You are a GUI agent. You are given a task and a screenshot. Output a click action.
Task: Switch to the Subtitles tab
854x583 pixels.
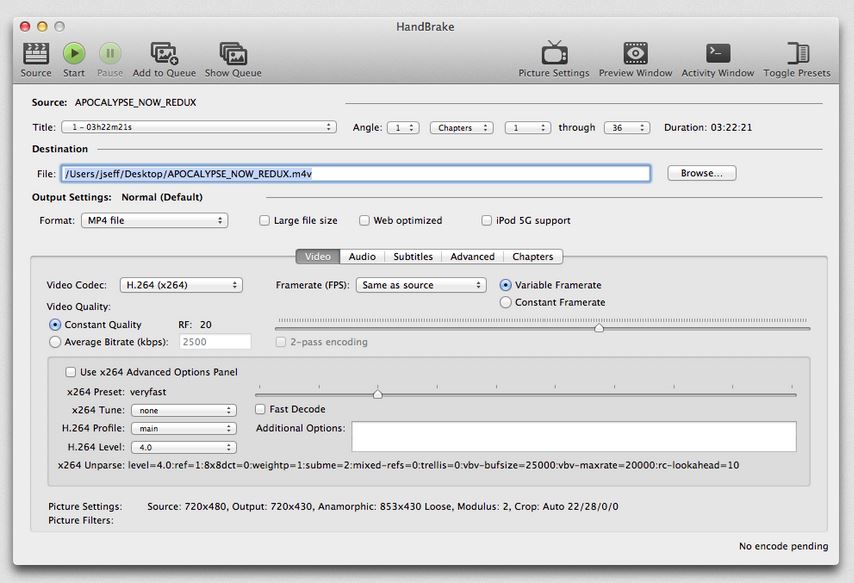[413, 257]
